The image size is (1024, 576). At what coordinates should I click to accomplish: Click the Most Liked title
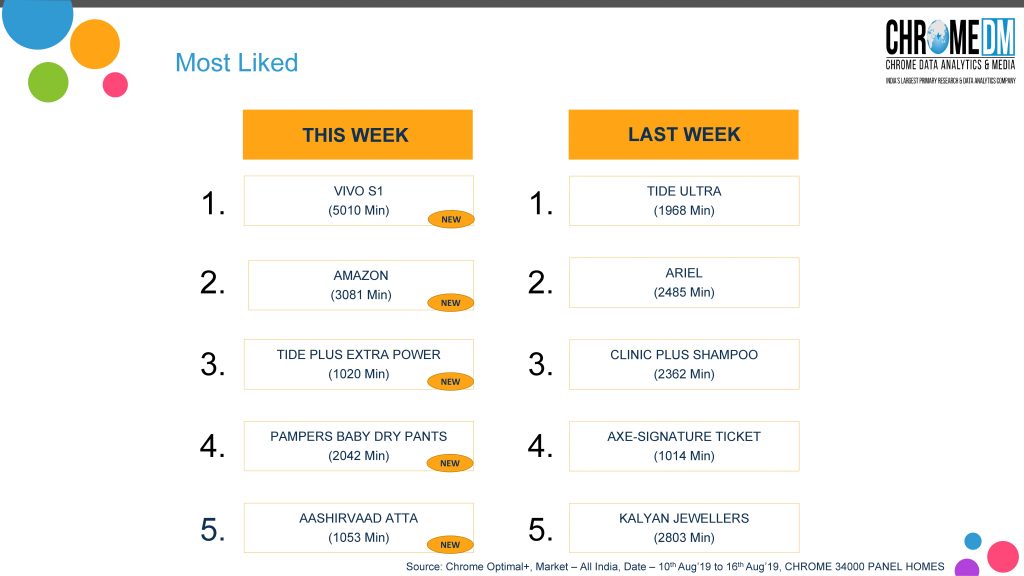click(x=236, y=63)
